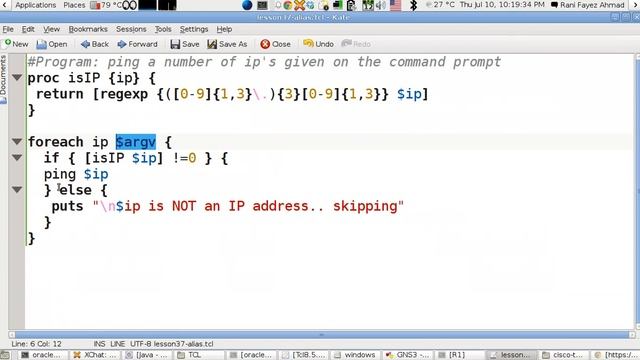Click the greyed Redo toolbar item

(356, 44)
